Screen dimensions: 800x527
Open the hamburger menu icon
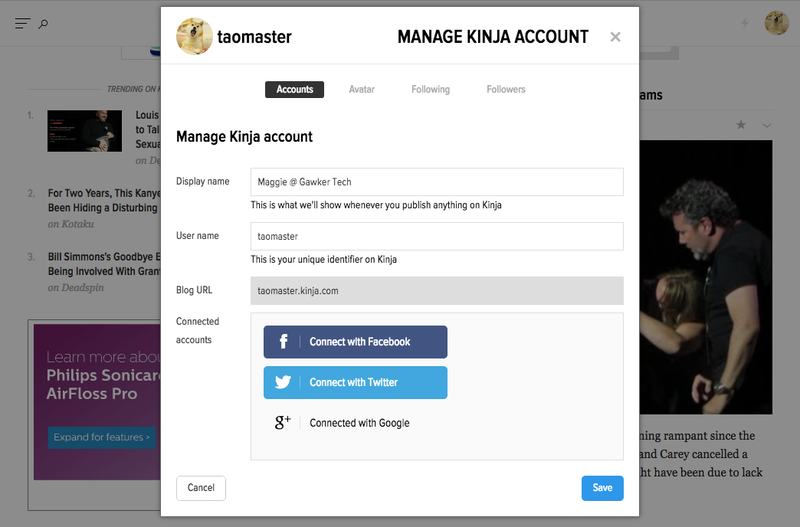pos(22,23)
